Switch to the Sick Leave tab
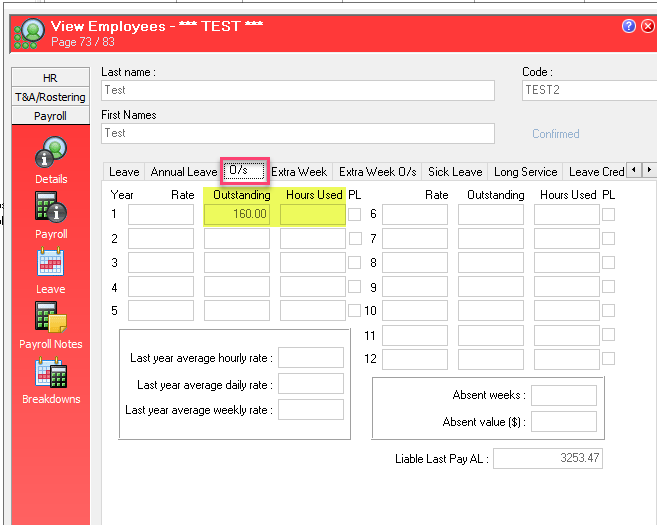The width and height of the screenshot is (657, 525). (x=455, y=172)
